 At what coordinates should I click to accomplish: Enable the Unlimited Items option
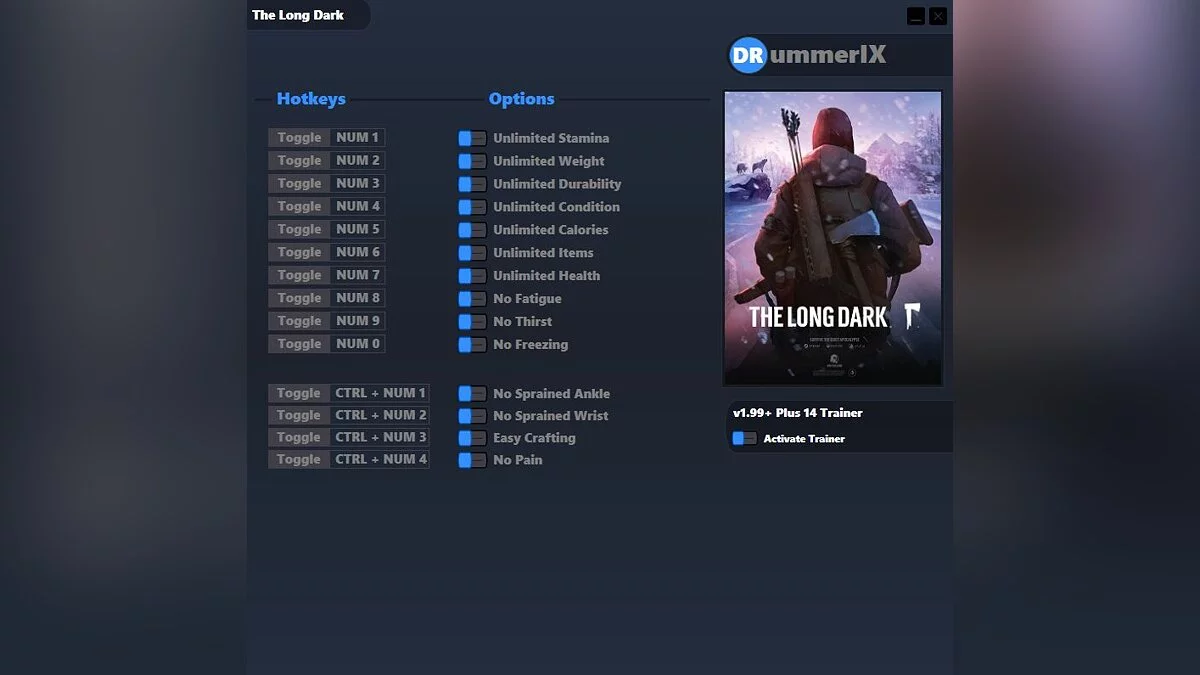click(470, 252)
